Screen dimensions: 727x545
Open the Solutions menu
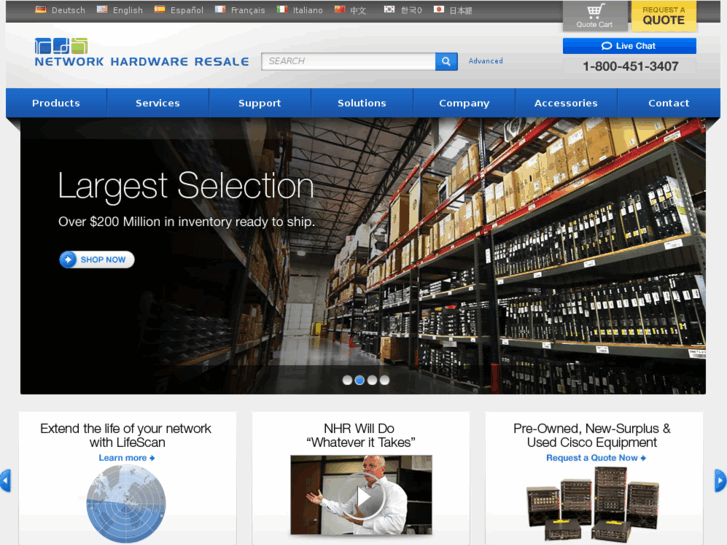click(x=362, y=103)
